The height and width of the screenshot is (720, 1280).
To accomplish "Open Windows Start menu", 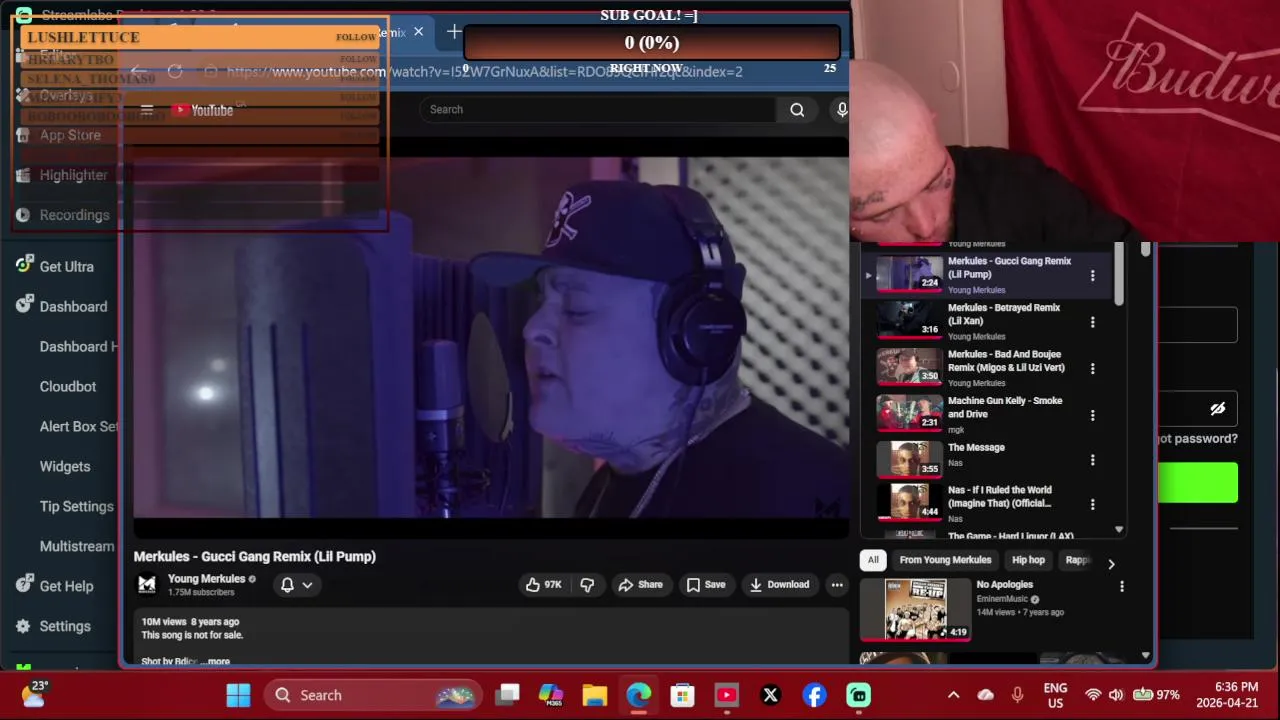I will (238, 695).
